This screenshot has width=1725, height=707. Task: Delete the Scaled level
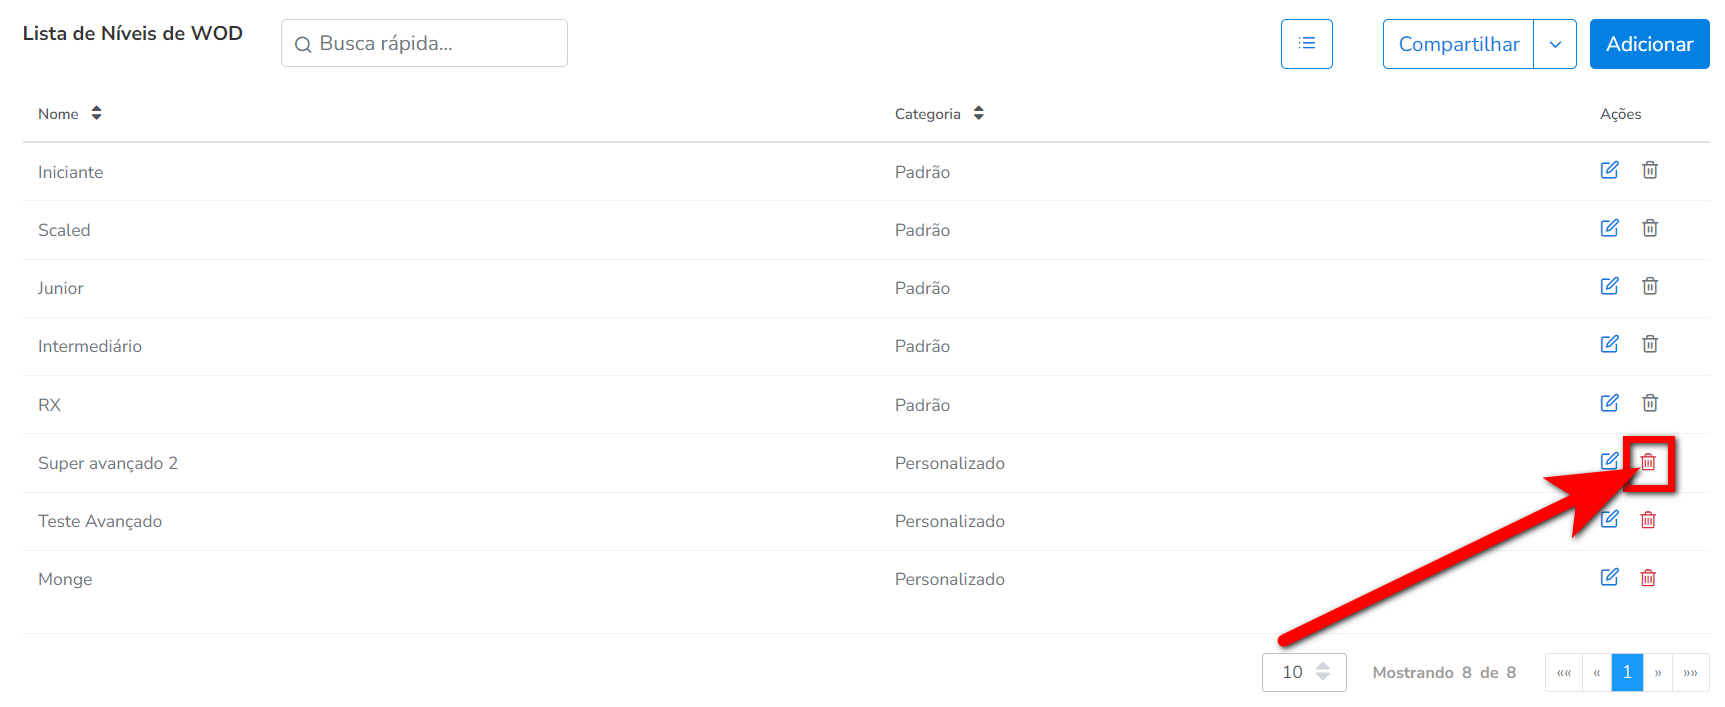click(1650, 228)
